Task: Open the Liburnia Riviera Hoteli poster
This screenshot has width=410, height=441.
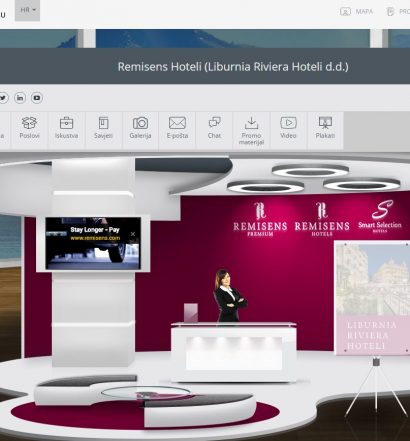Action: click(x=372, y=298)
